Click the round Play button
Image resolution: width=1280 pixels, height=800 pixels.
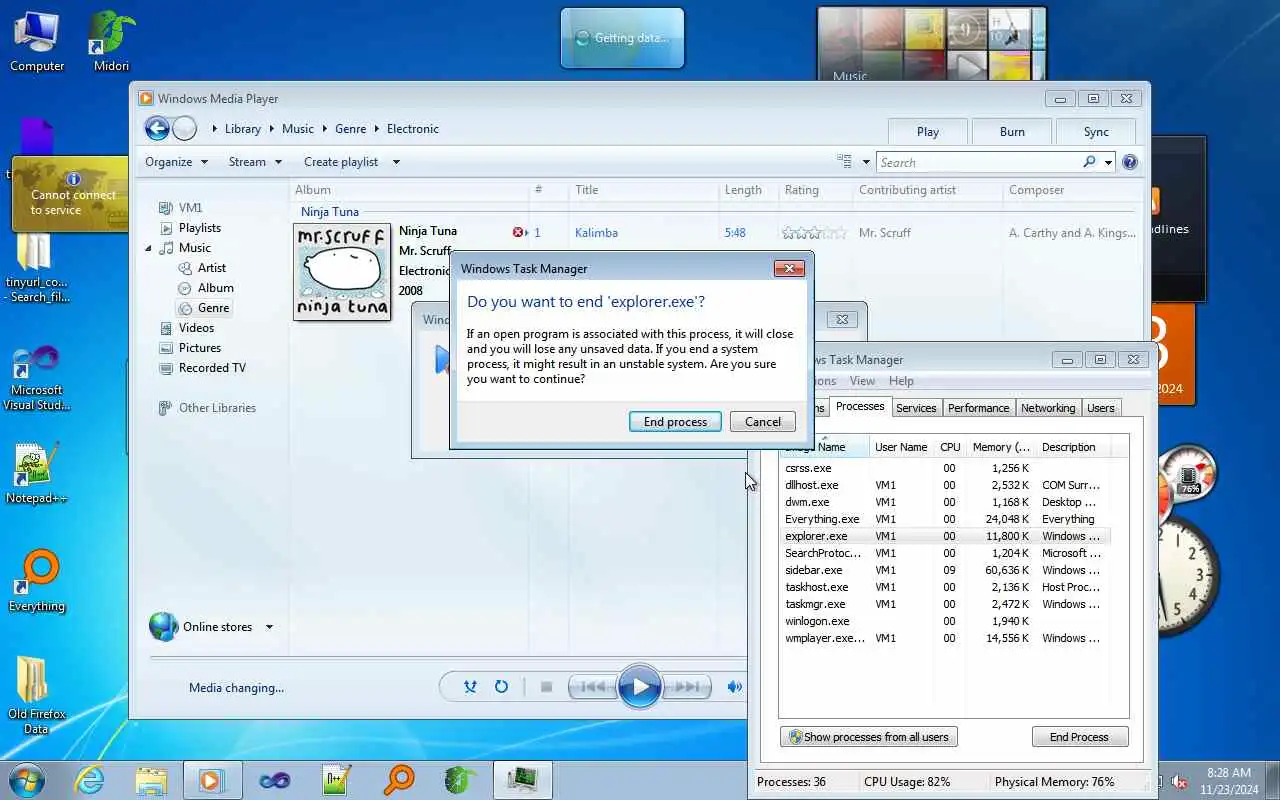640,687
